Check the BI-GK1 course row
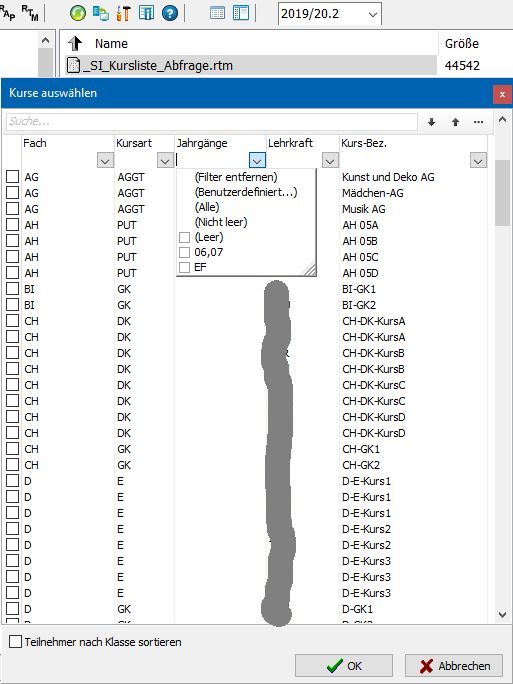Screen dimensions: 513x684 pos(12,289)
